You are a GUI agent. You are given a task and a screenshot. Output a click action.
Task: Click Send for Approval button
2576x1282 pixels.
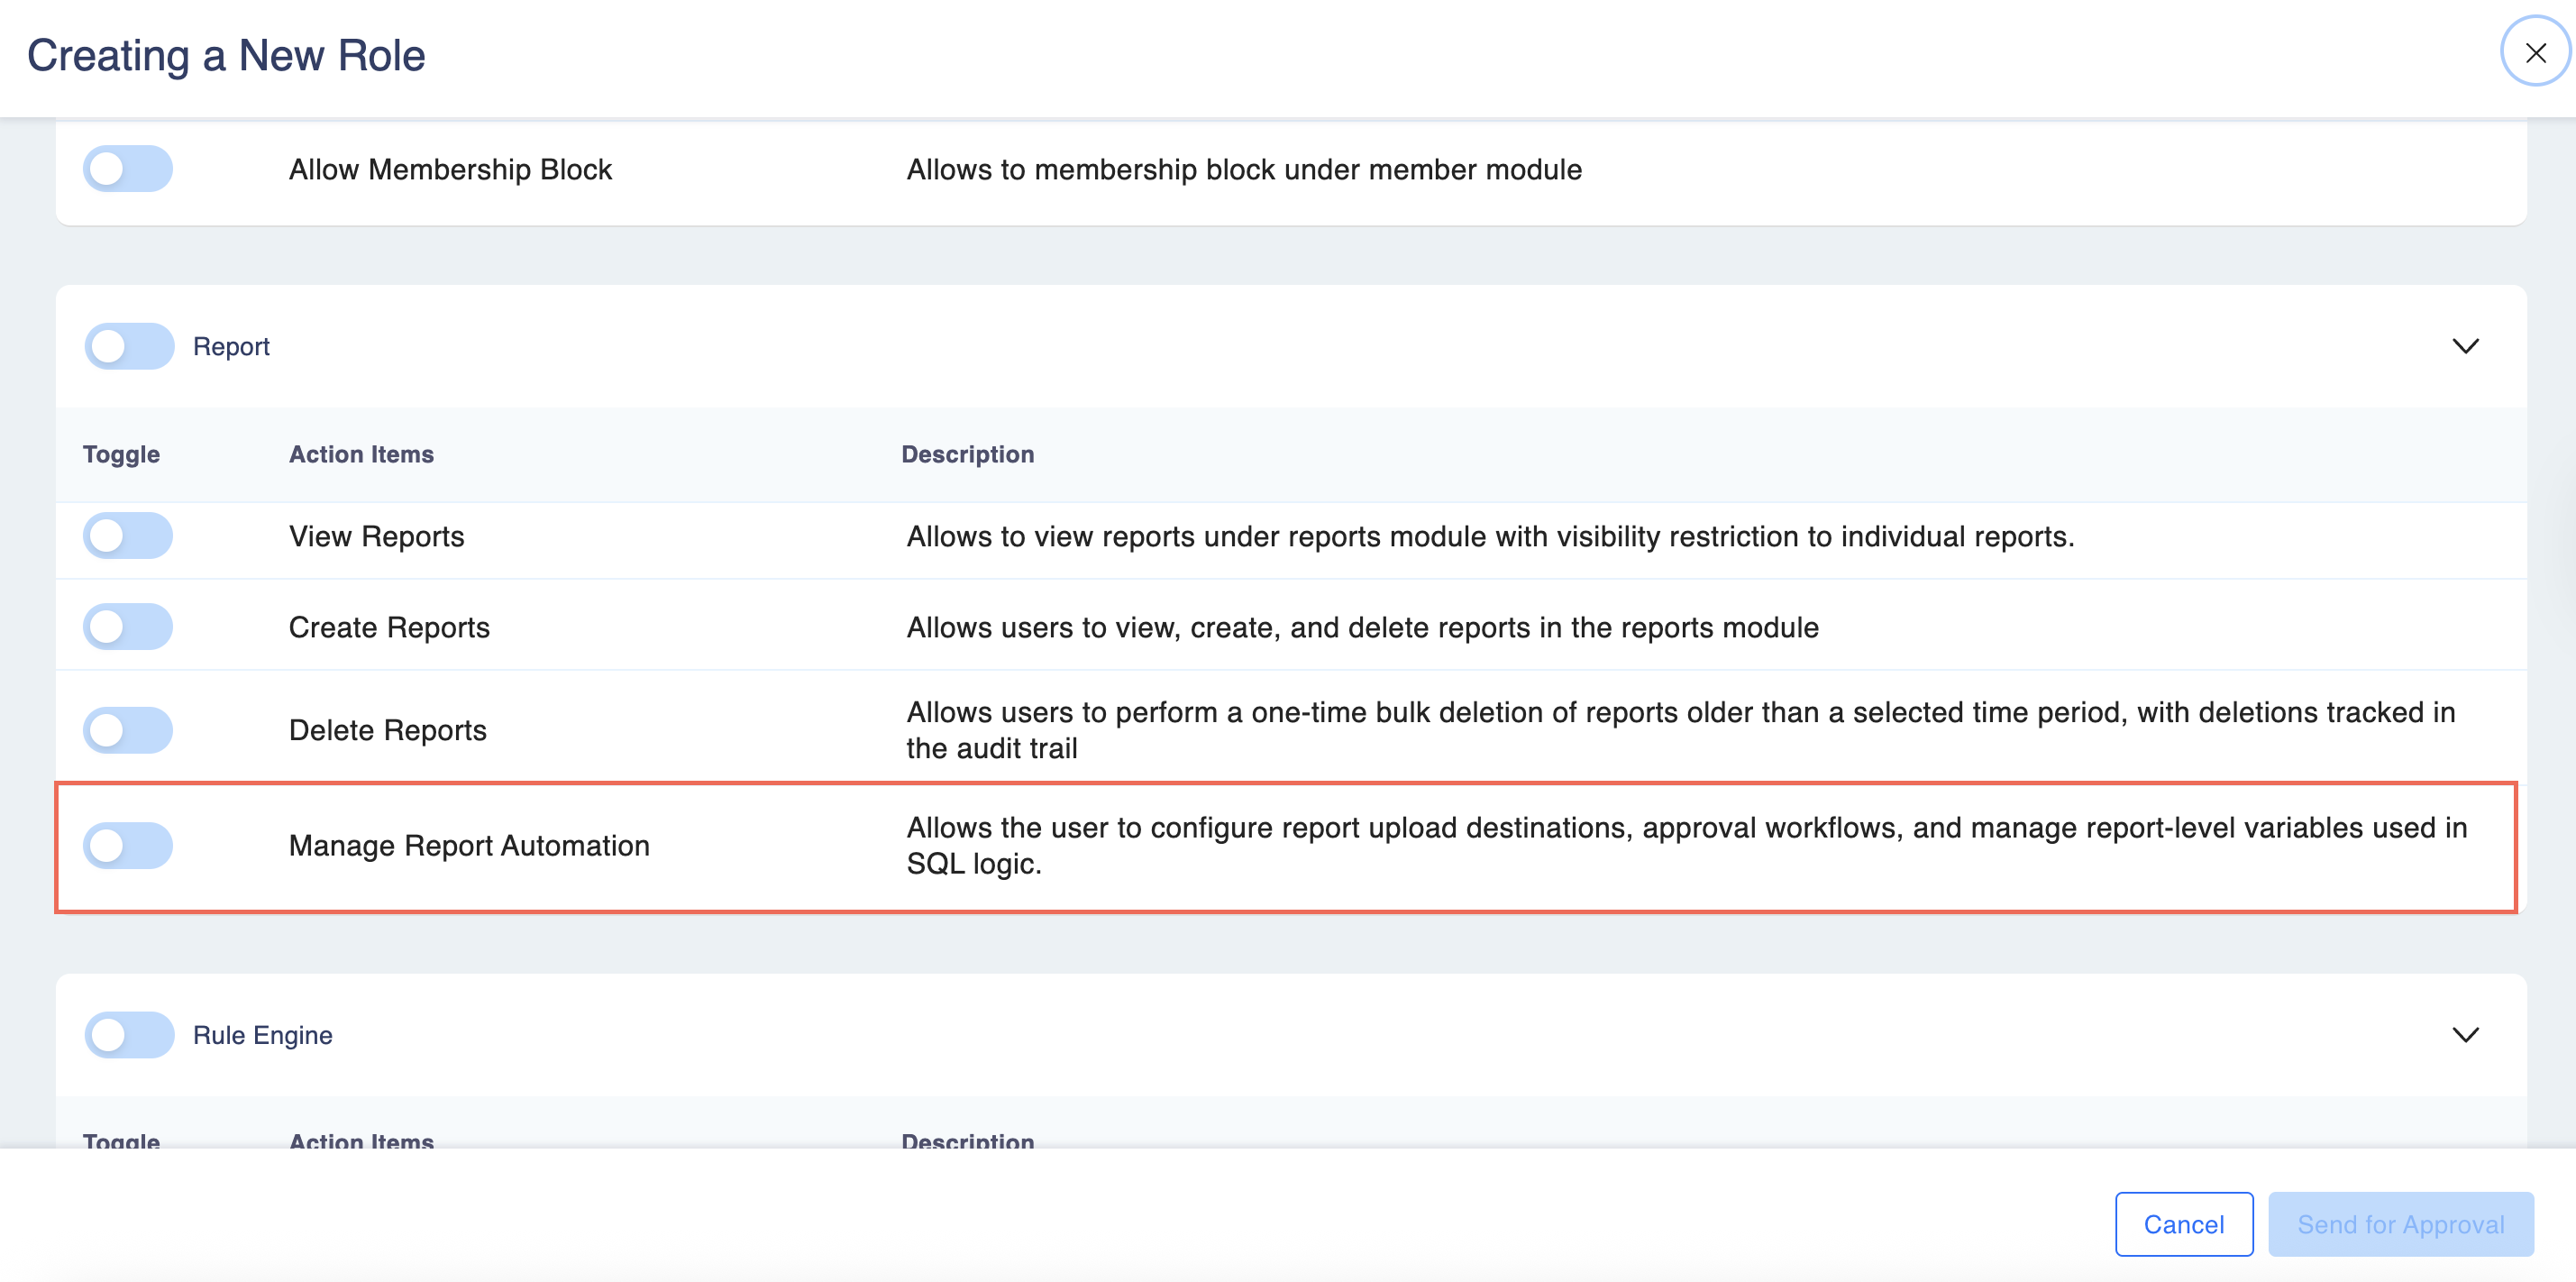point(2400,1224)
